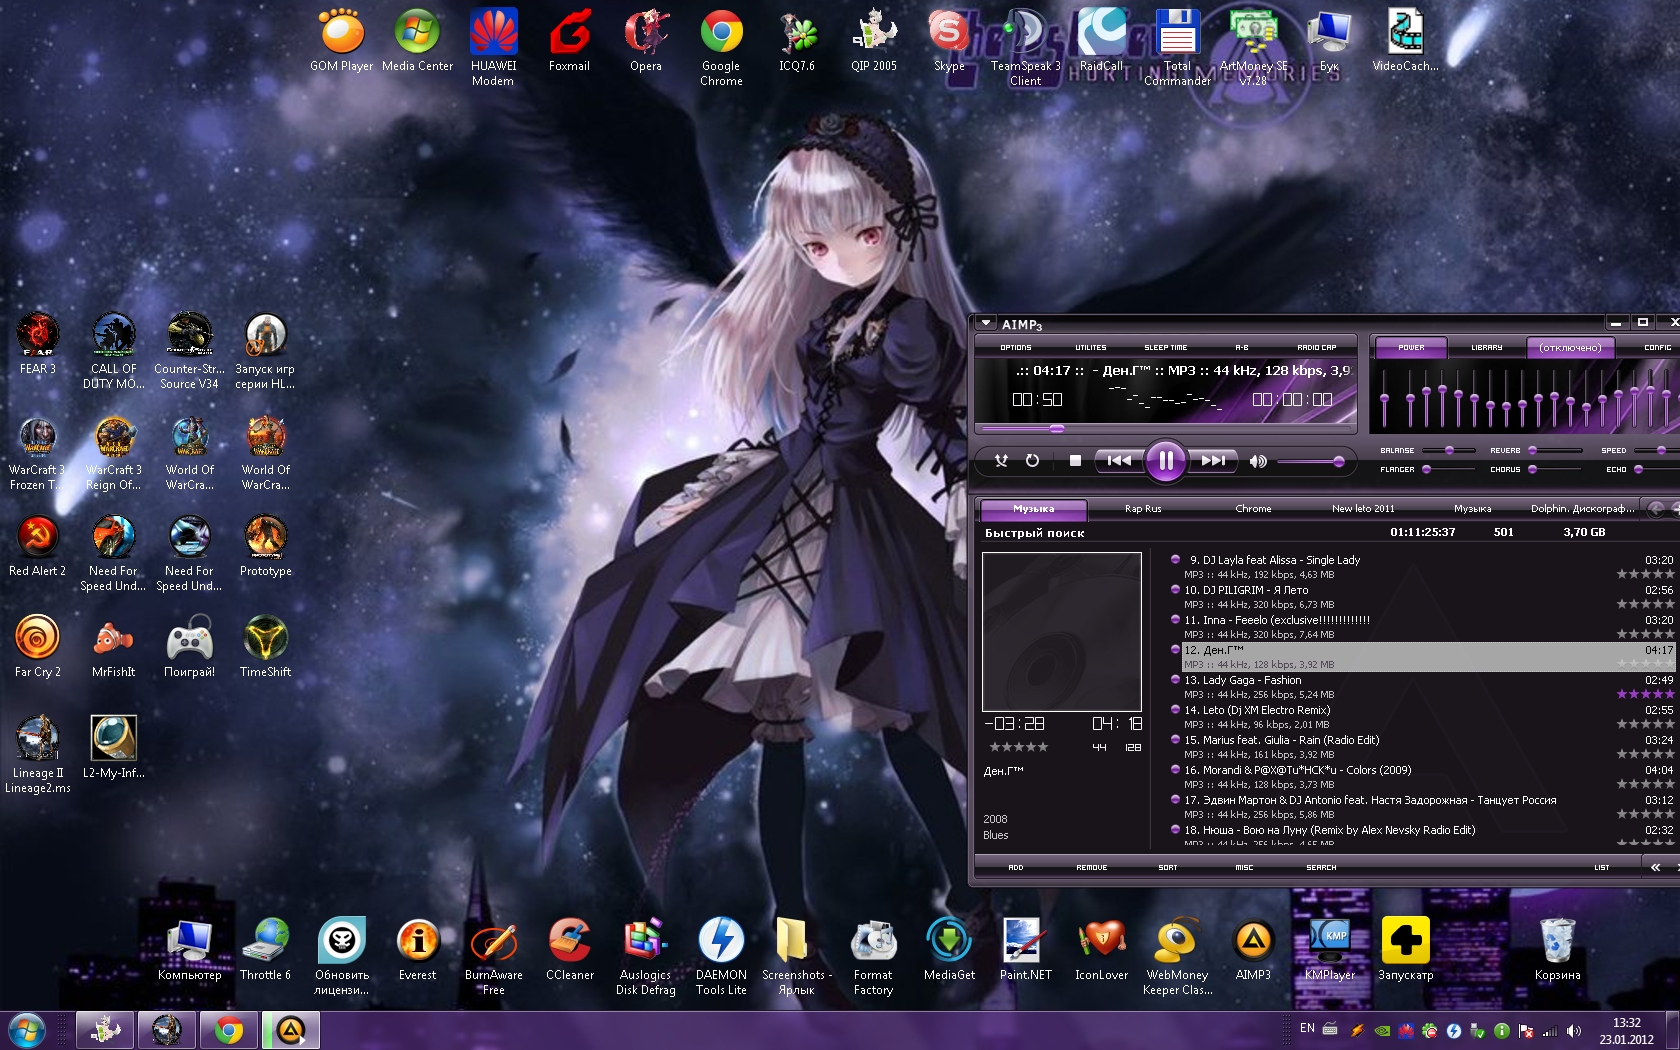This screenshot has width=1680, height=1050.
Task: Open the Windows Start menu orb
Action: pyautogui.click(x=27, y=1030)
